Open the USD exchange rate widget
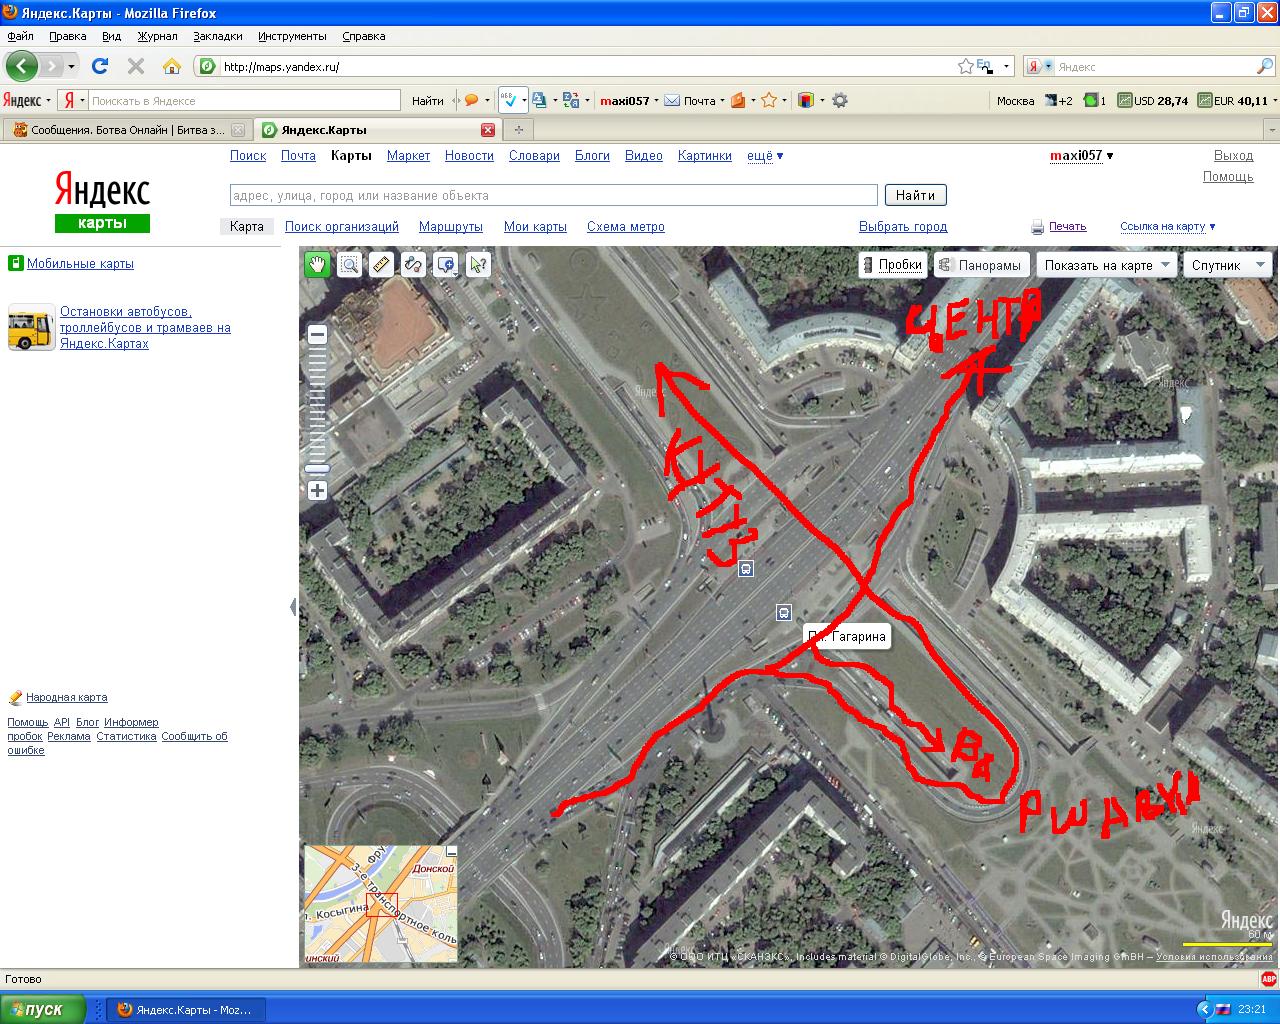The height and width of the screenshot is (1024, 1280). tap(1153, 101)
